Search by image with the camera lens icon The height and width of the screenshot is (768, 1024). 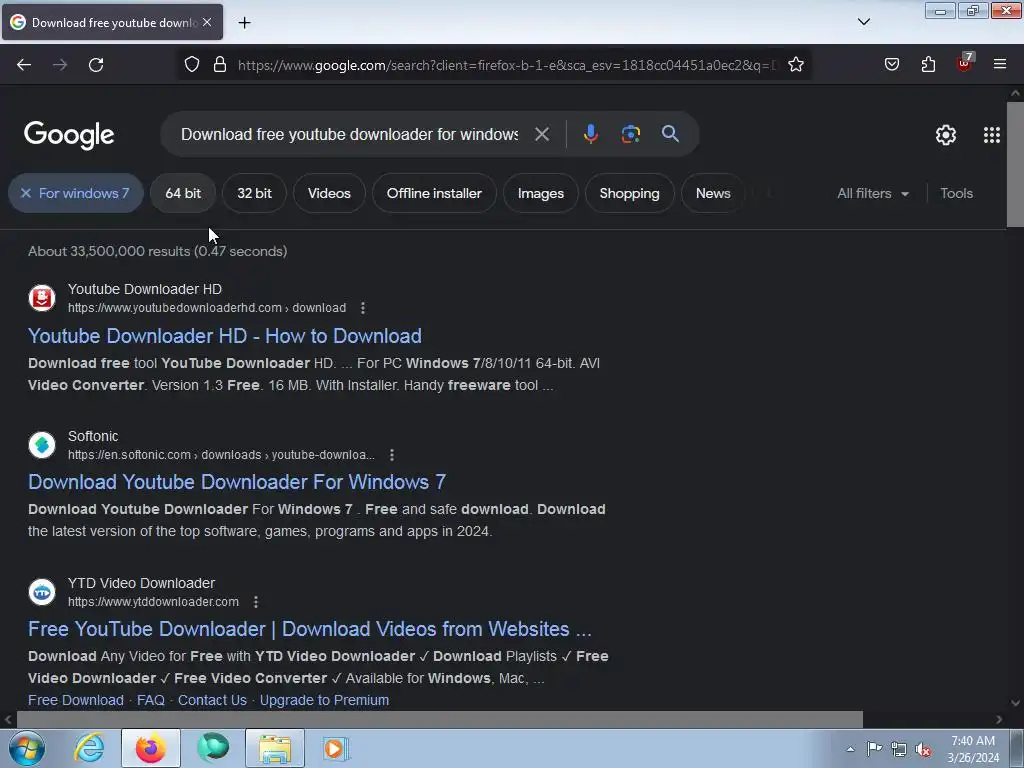(630, 134)
